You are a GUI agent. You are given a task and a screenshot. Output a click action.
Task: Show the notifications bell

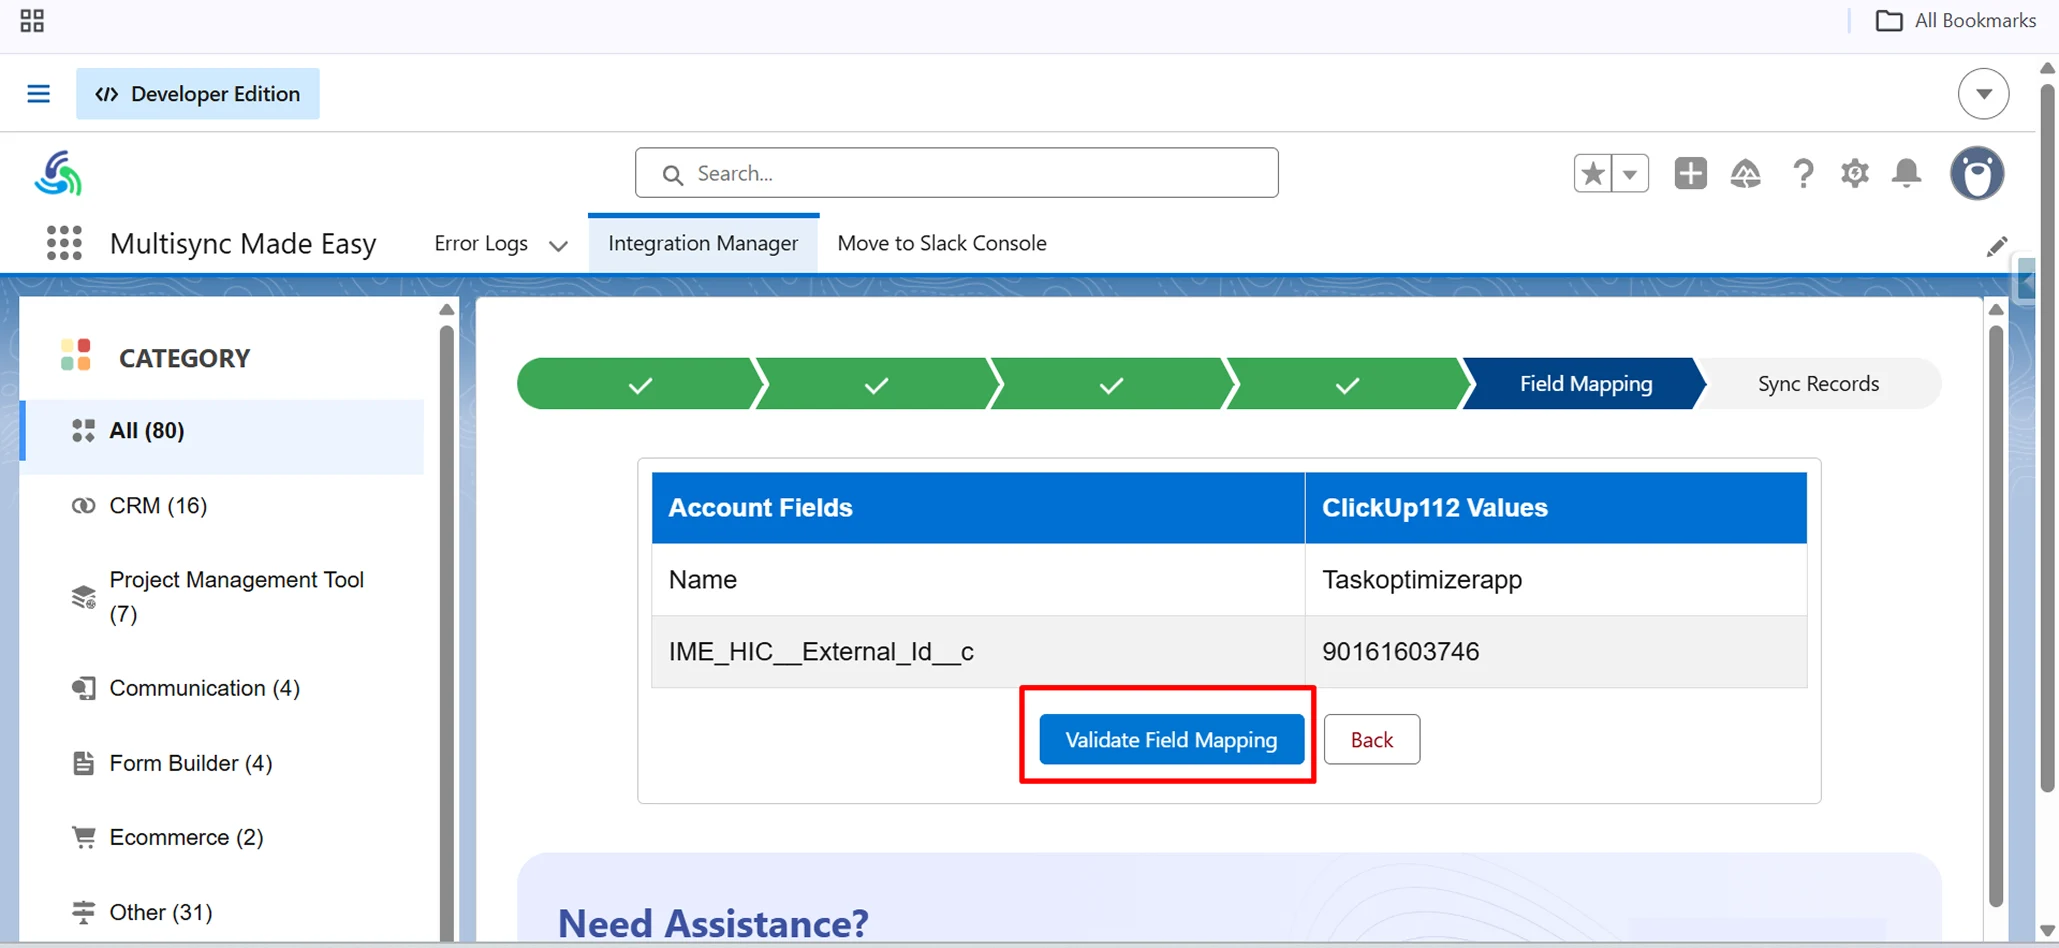point(1906,174)
